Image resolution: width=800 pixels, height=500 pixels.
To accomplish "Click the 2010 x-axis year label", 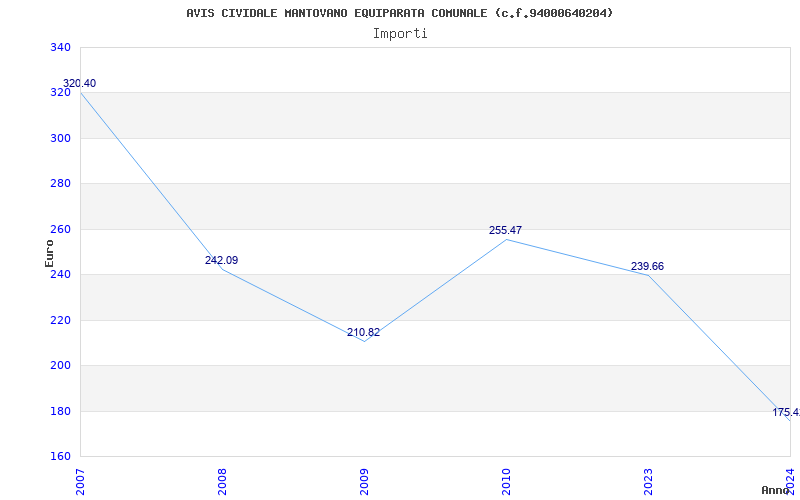I will [x=506, y=482].
